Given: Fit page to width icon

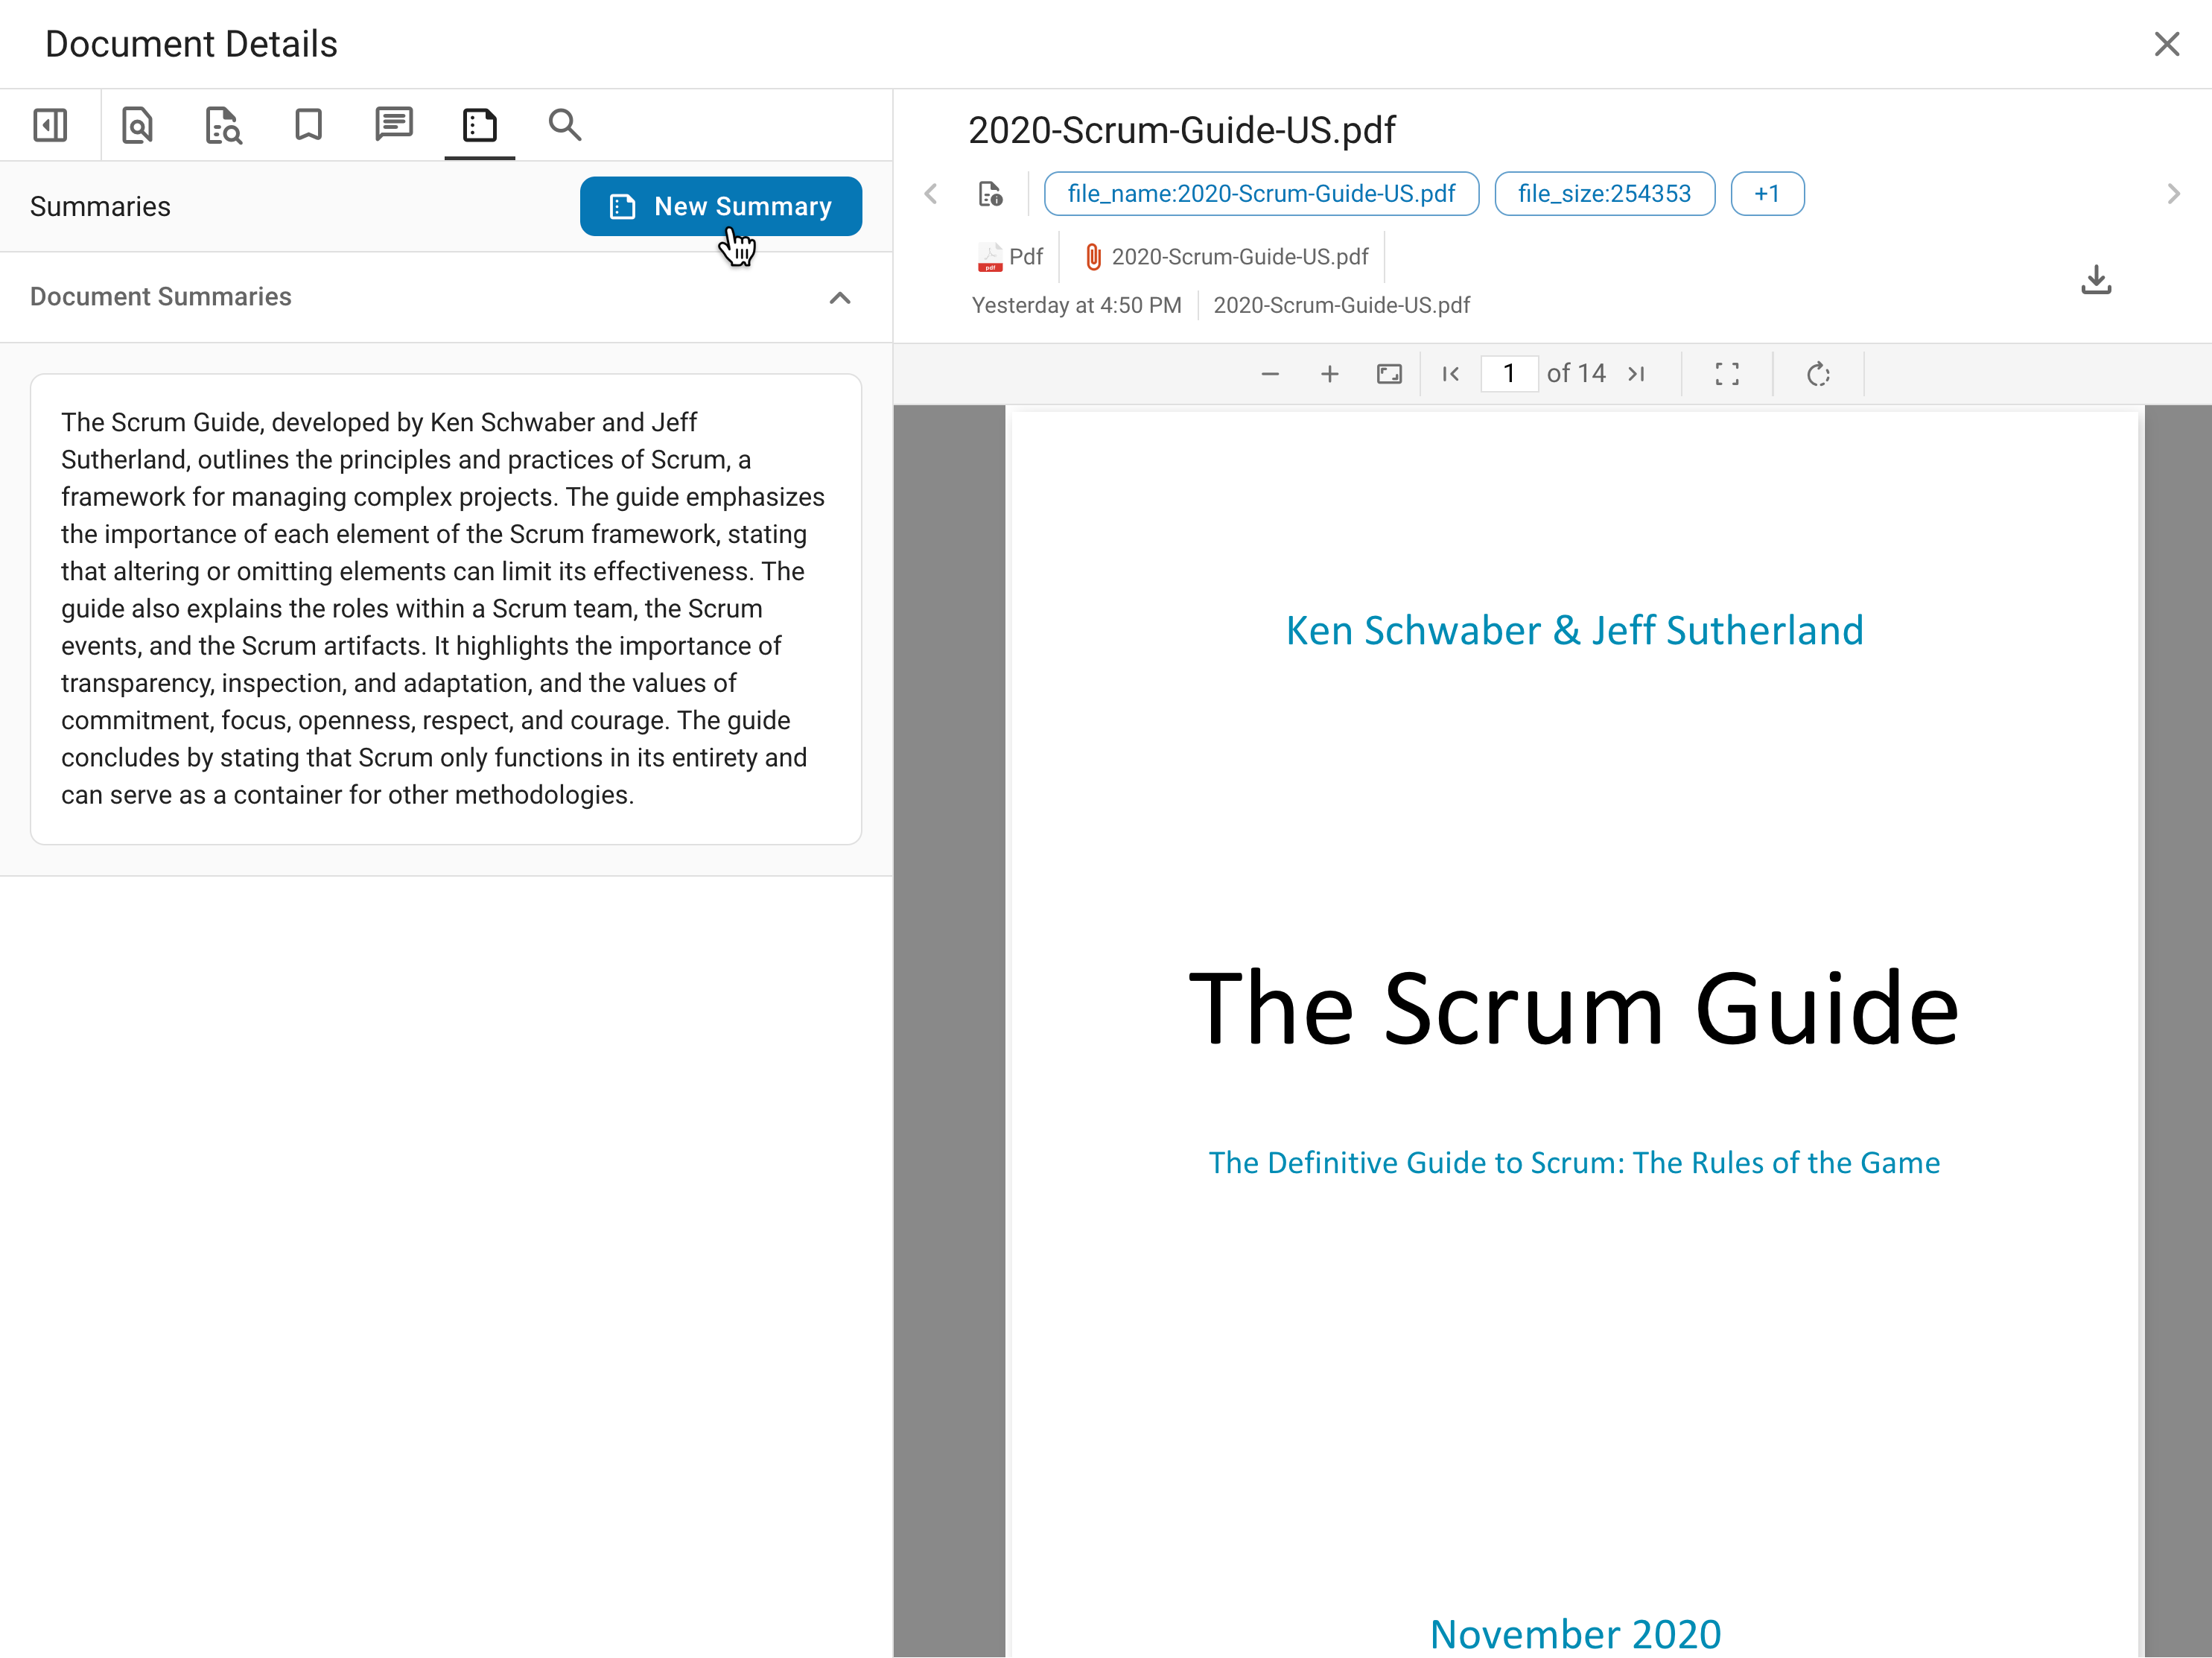Looking at the screenshot, I should click(x=1389, y=374).
